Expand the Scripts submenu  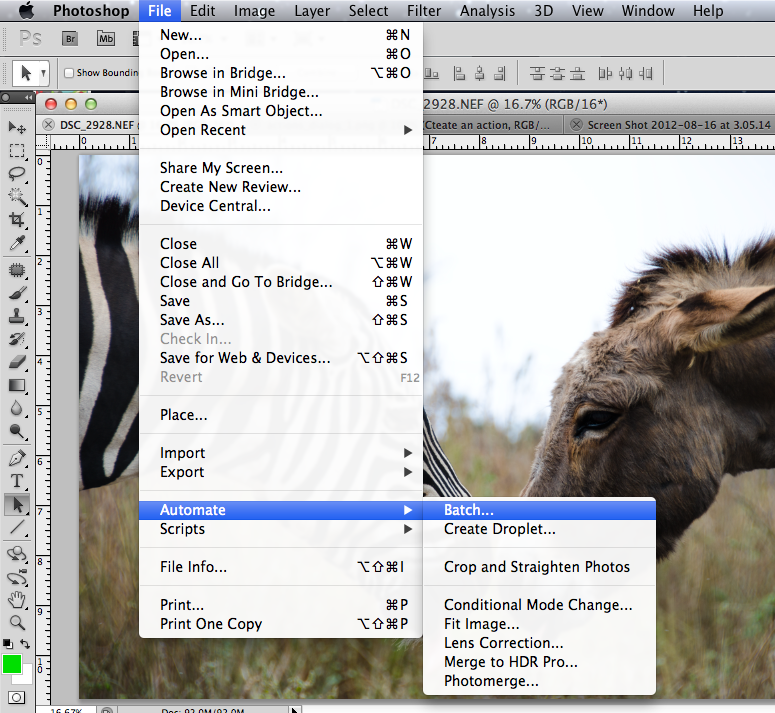(408, 529)
